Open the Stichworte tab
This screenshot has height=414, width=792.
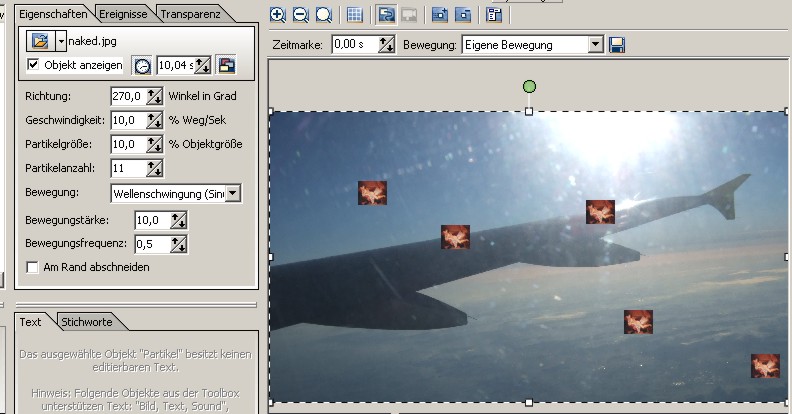(x=87, y=322)
